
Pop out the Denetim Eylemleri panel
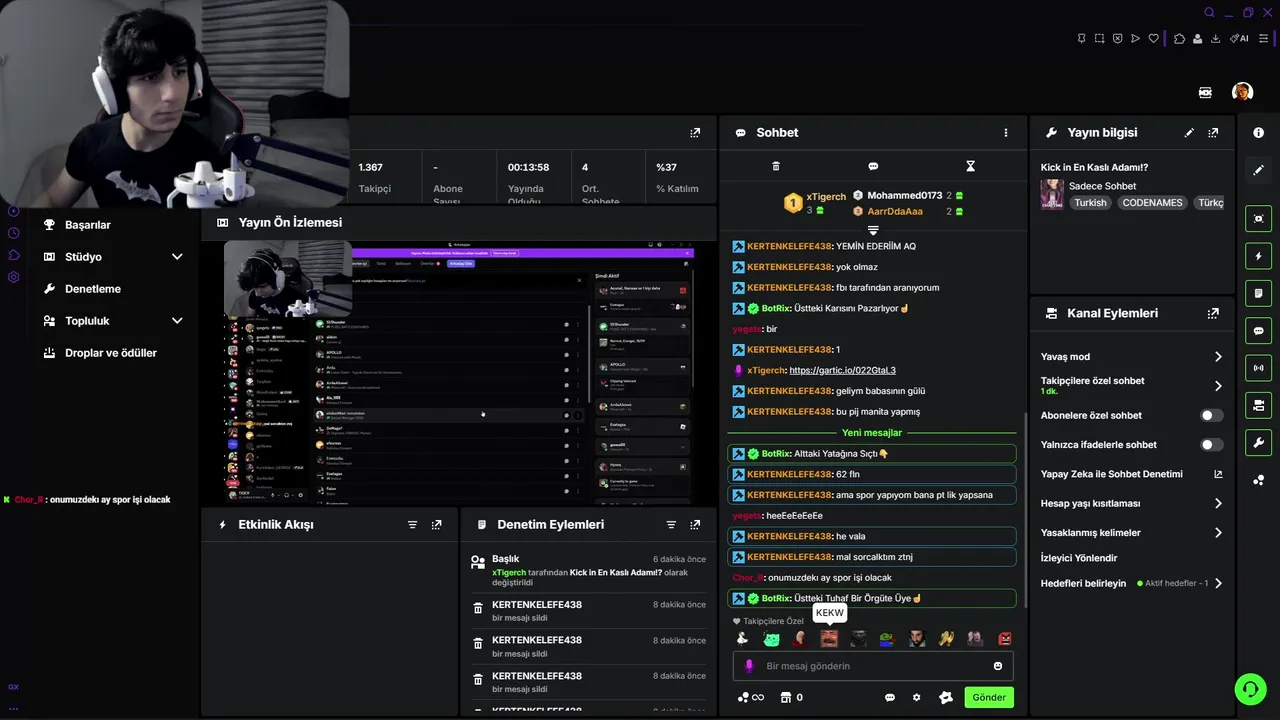point(695,524)
